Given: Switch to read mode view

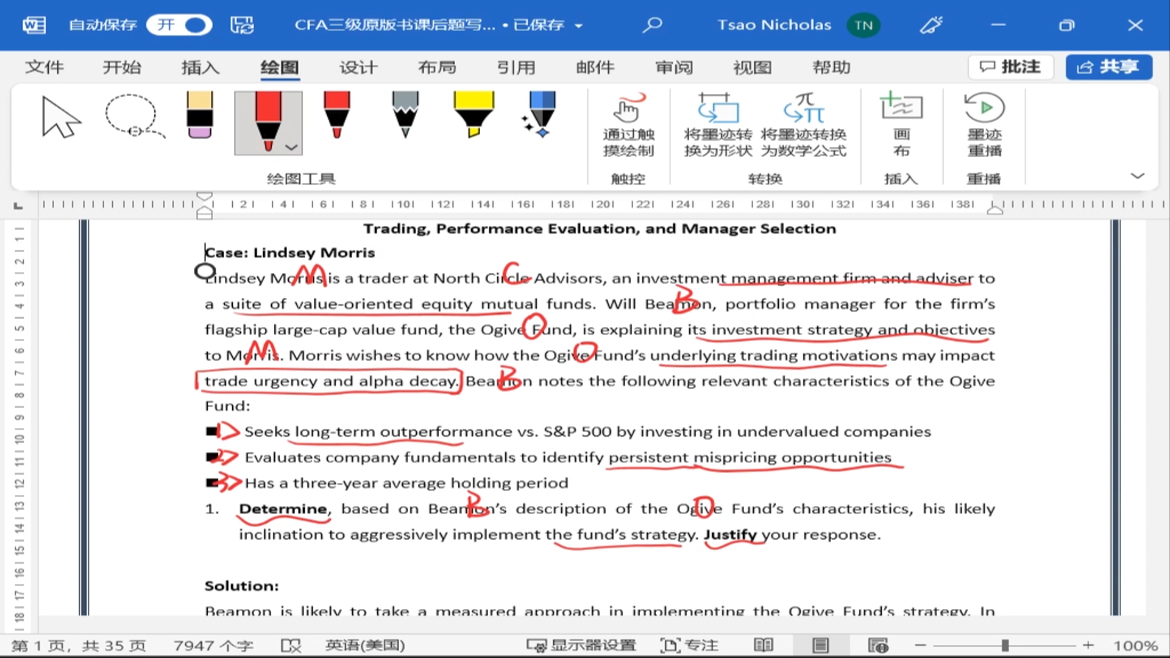Looking at the screenshot, I should (763, 645).
